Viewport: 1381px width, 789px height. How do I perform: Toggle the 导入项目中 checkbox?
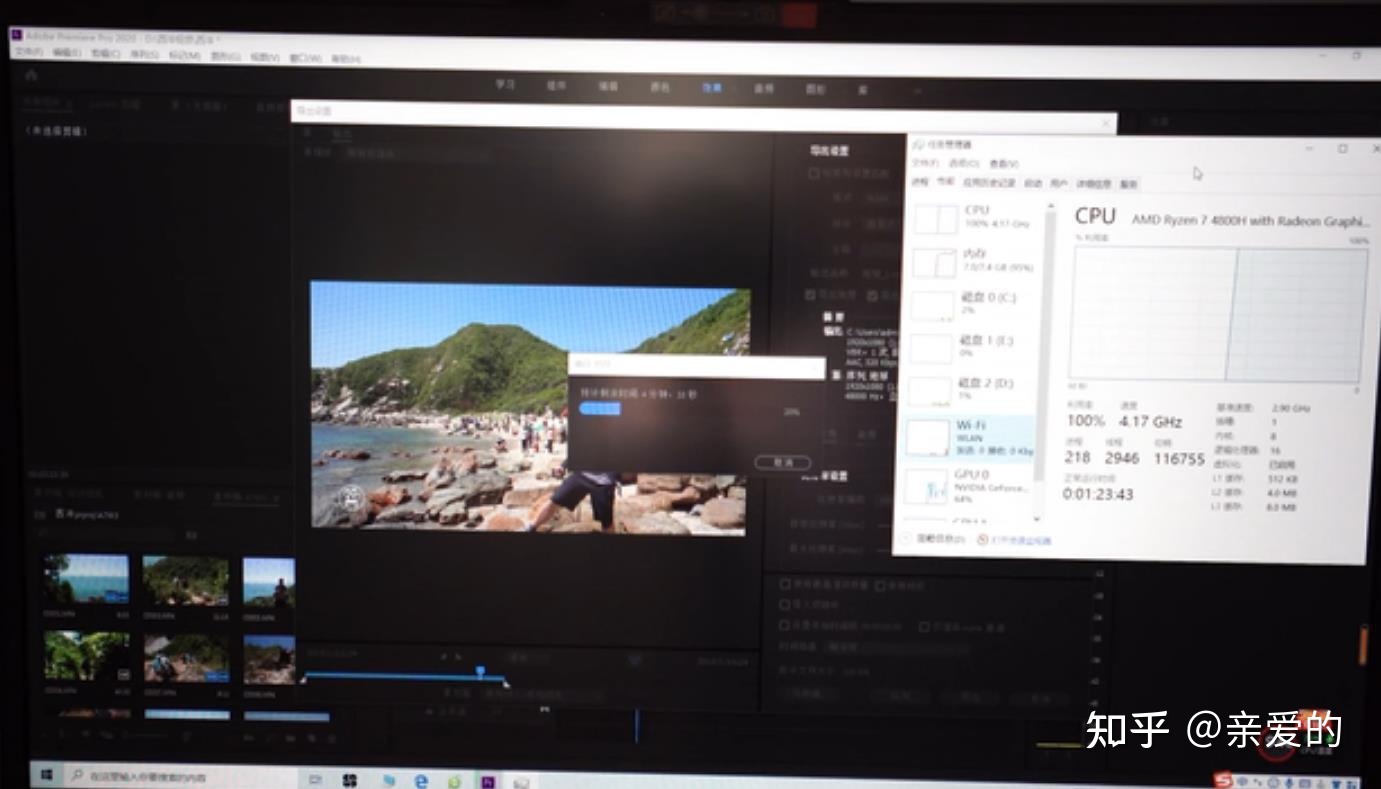pyautogui.click(x=786, y=604)
